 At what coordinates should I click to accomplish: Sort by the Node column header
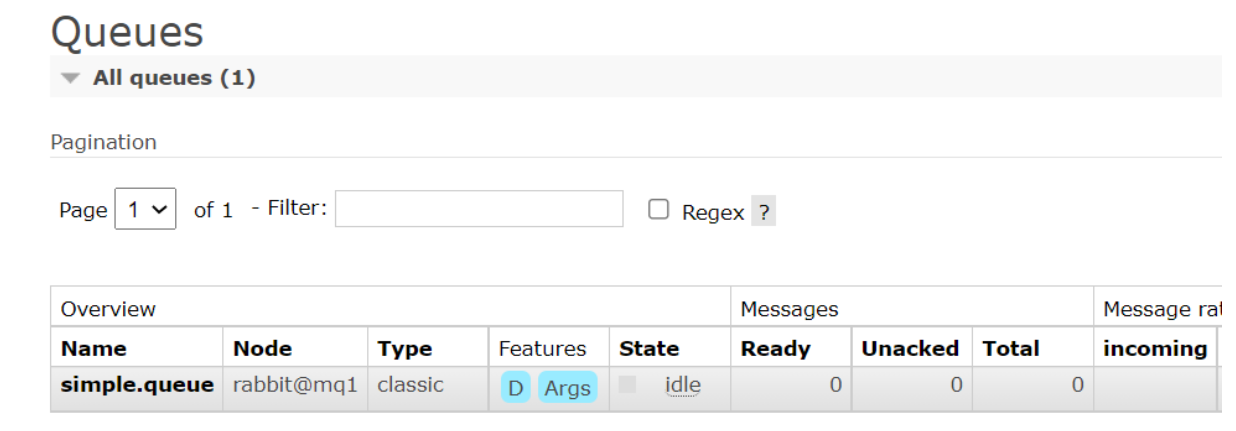(262, 349)
